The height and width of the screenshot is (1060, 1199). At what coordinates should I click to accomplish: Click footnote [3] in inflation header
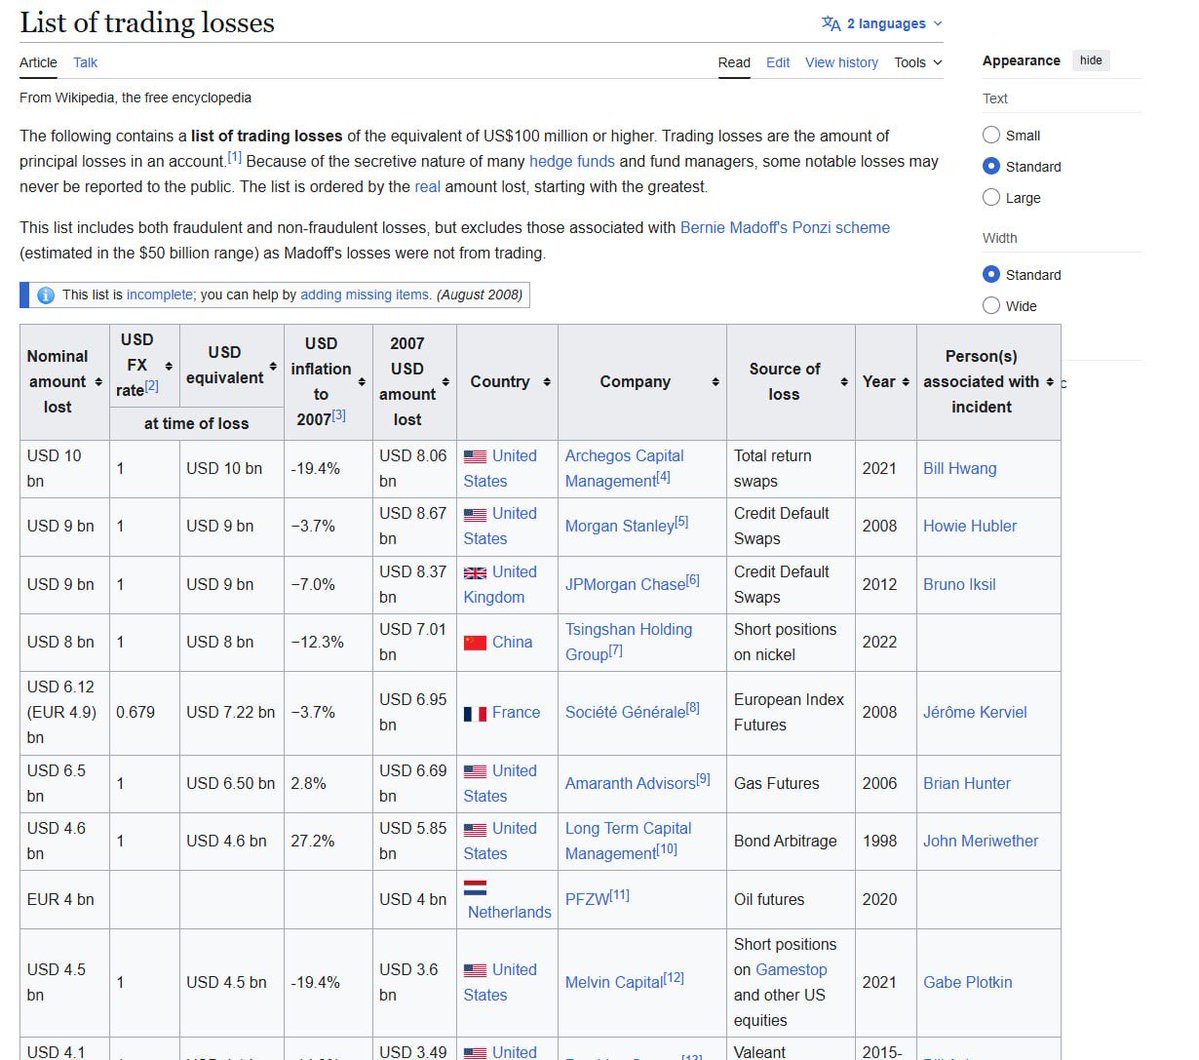(339, 415)
